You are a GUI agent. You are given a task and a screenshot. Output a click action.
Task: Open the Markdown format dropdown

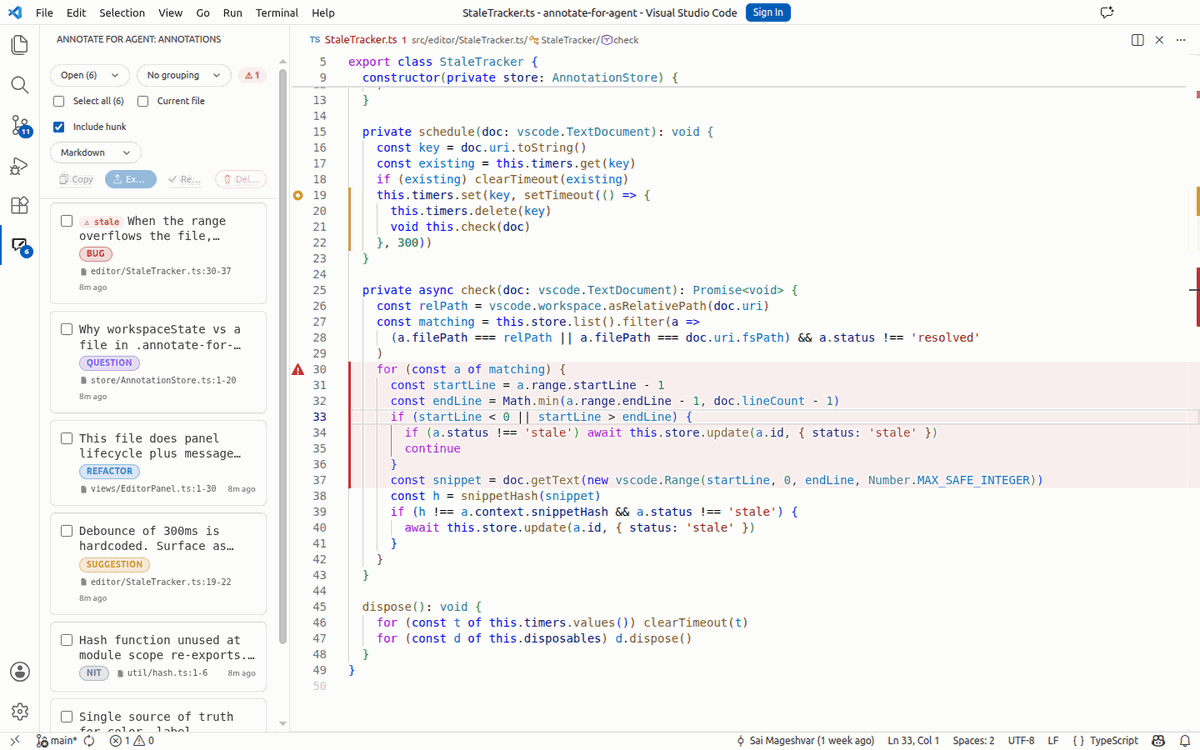coord(95,153)
